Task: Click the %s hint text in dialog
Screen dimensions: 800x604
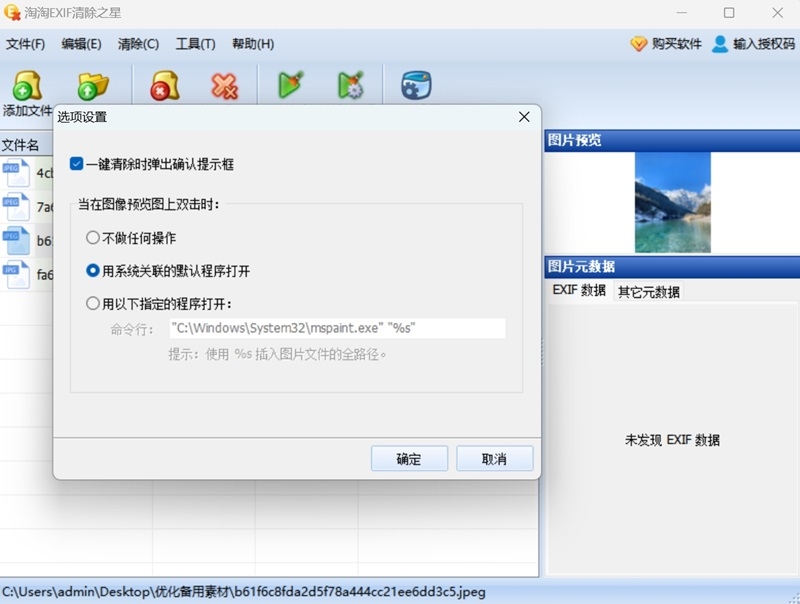Action: point(278,354)
